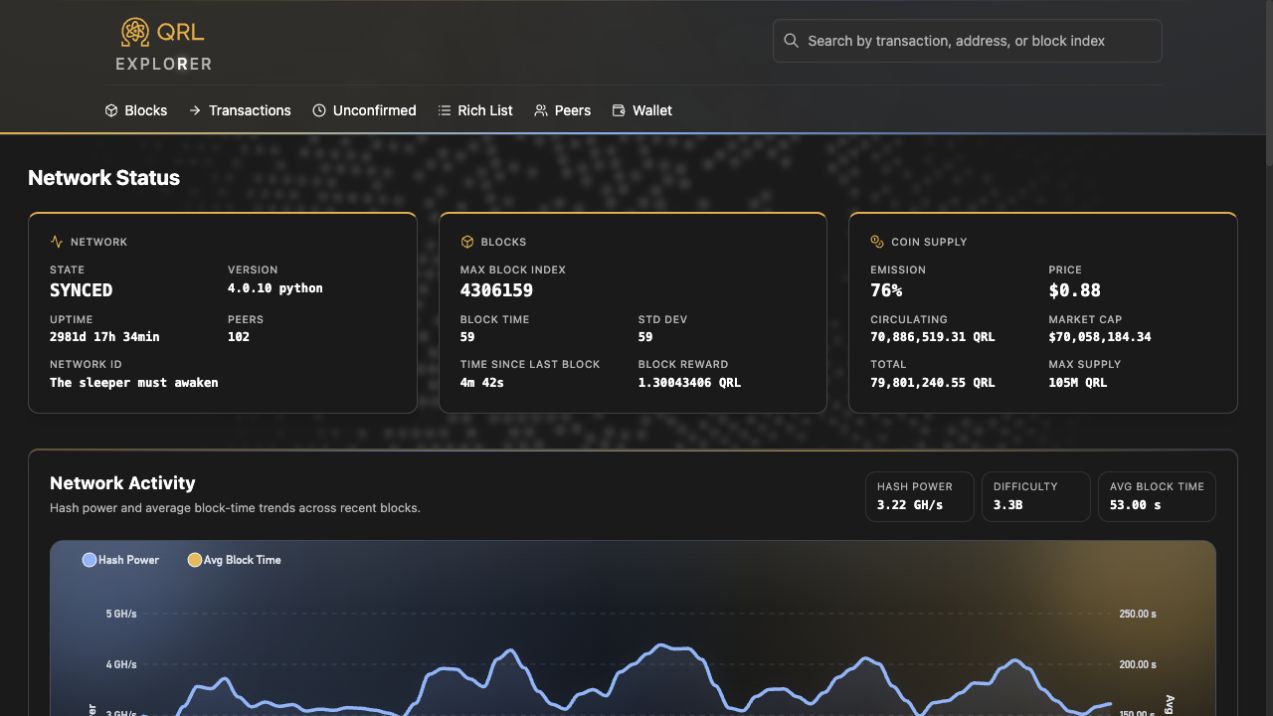This screenshot has height=716, width=1273.
Task: Click the Std Dev value 59
Action: (x=645, y=337)
